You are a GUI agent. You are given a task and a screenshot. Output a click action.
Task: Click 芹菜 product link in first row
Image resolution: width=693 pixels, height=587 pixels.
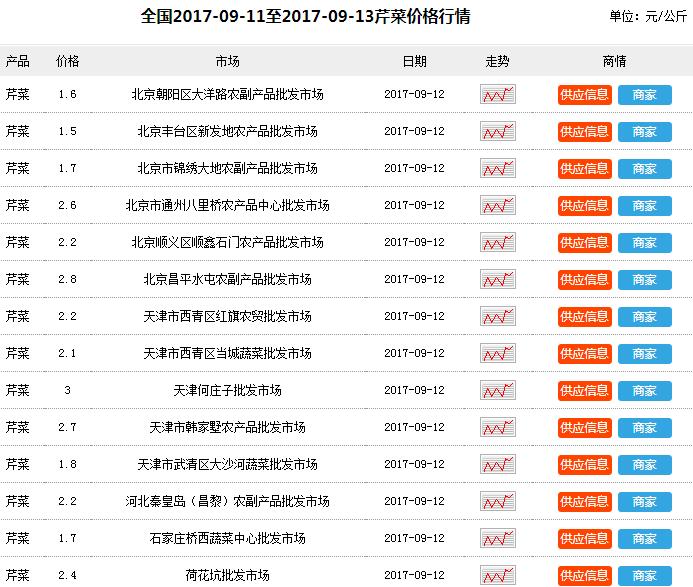coord(17,95)
